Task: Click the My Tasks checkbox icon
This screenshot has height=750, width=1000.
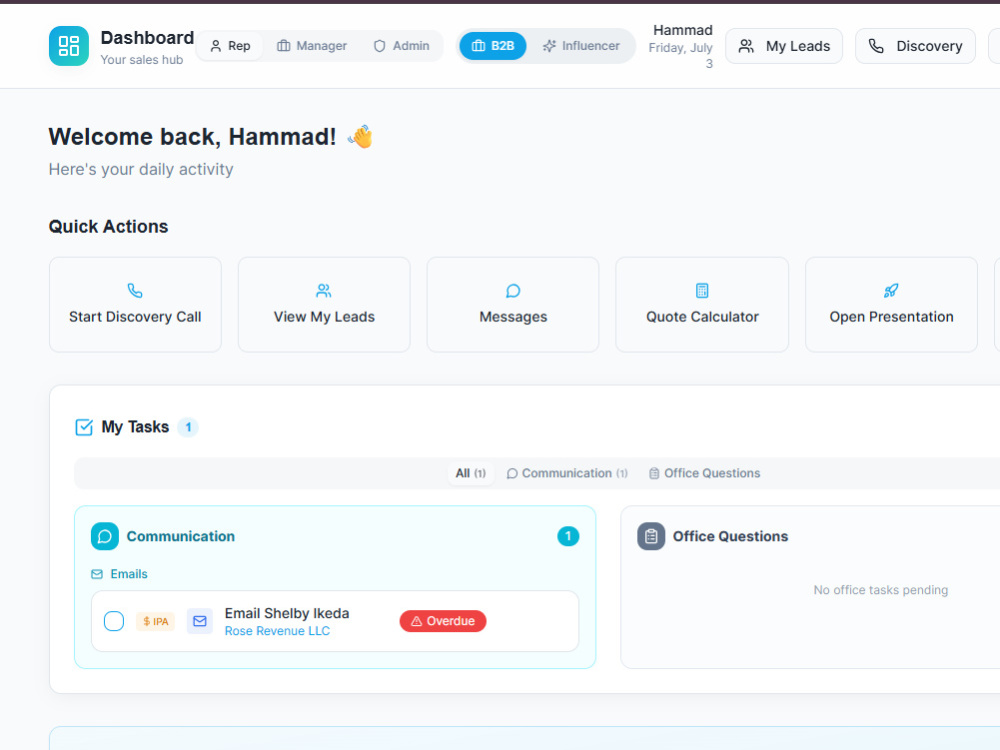Action: (x=84, y=427)
